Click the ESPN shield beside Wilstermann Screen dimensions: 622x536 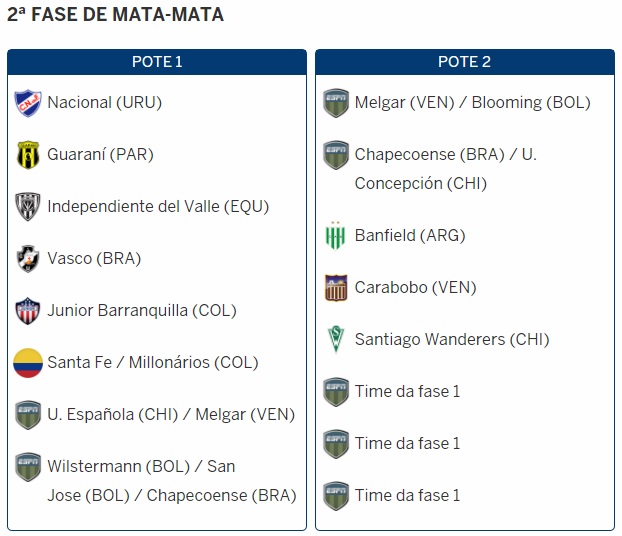[28, 467]
